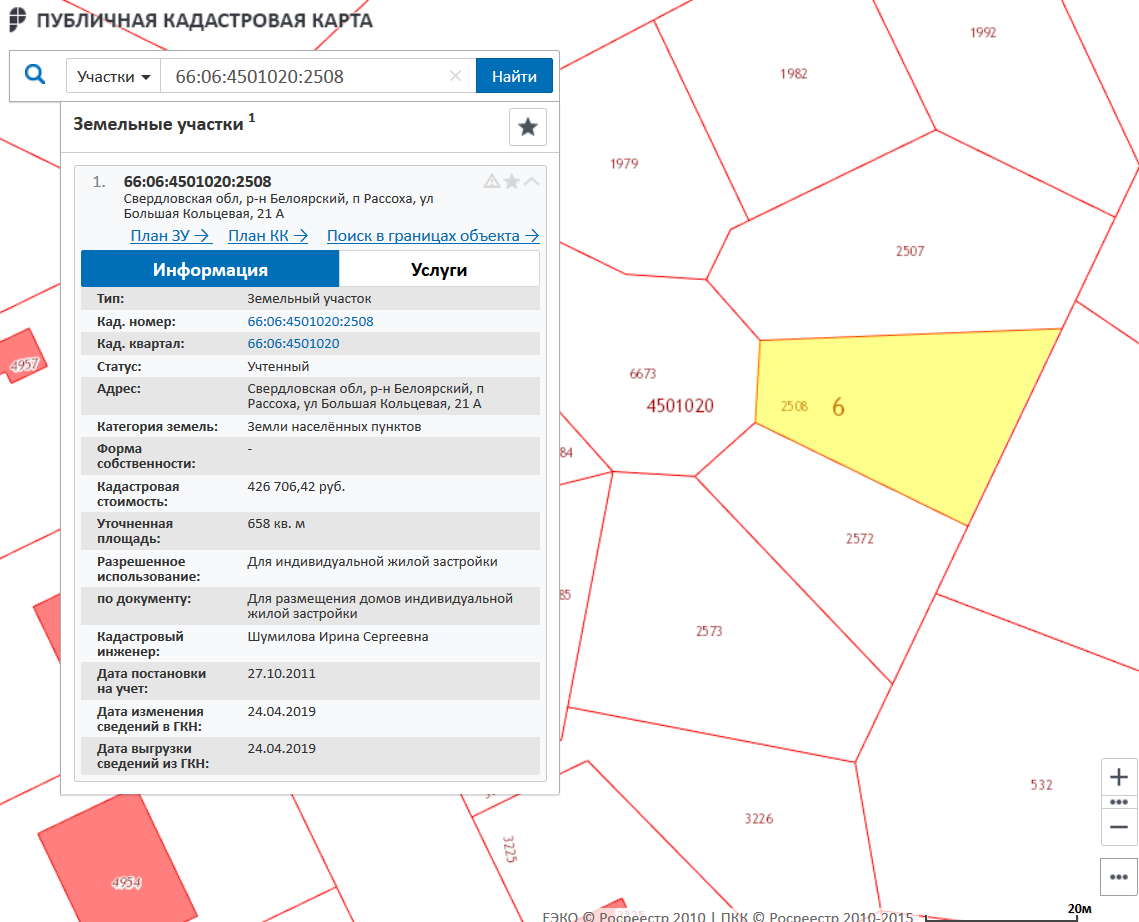Open the map tools three-dot menu button
The width and height of the screenshot is (1139, 922).
[1119, 877]
